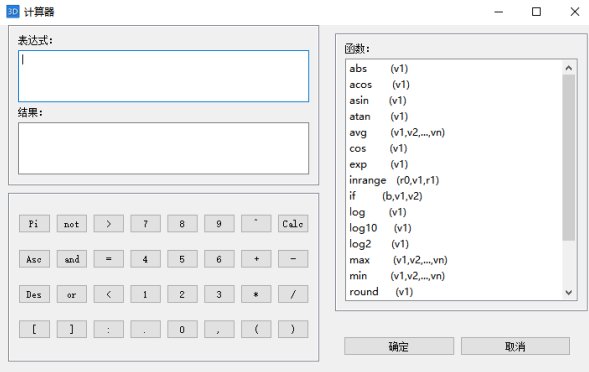Click the Pi constant button
This screenshot has width=589, height=372.
click(x=34, y=224)
